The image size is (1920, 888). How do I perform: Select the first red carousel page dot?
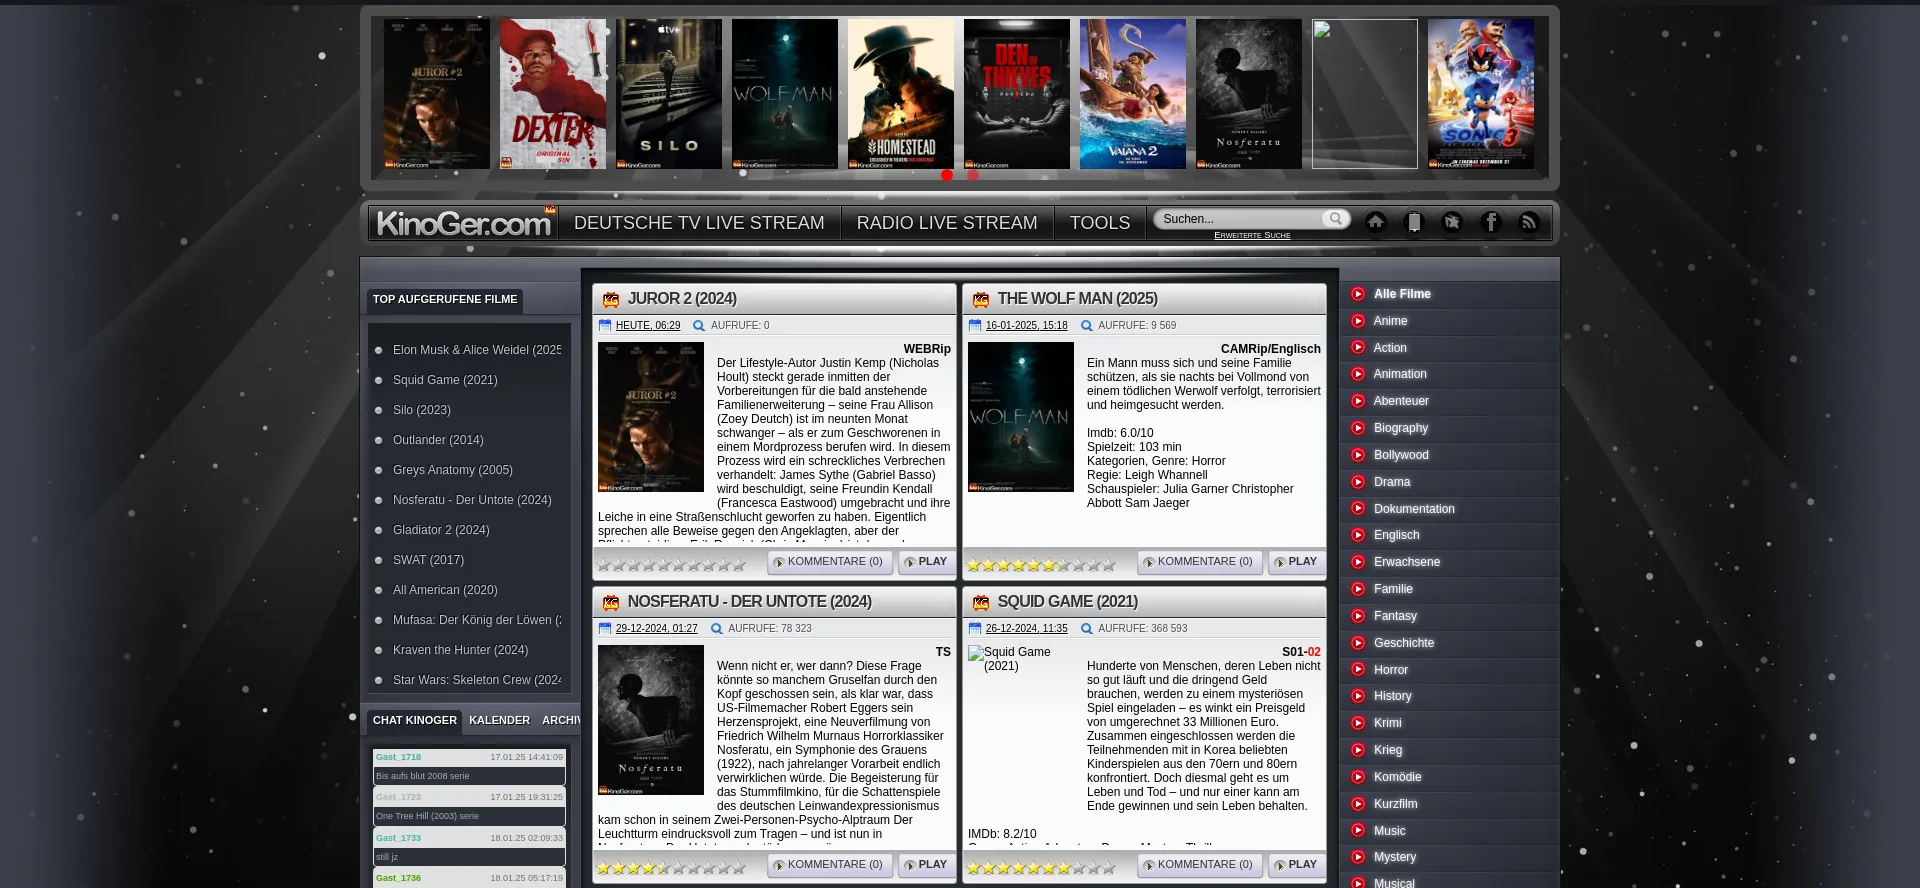coord(947,175)
